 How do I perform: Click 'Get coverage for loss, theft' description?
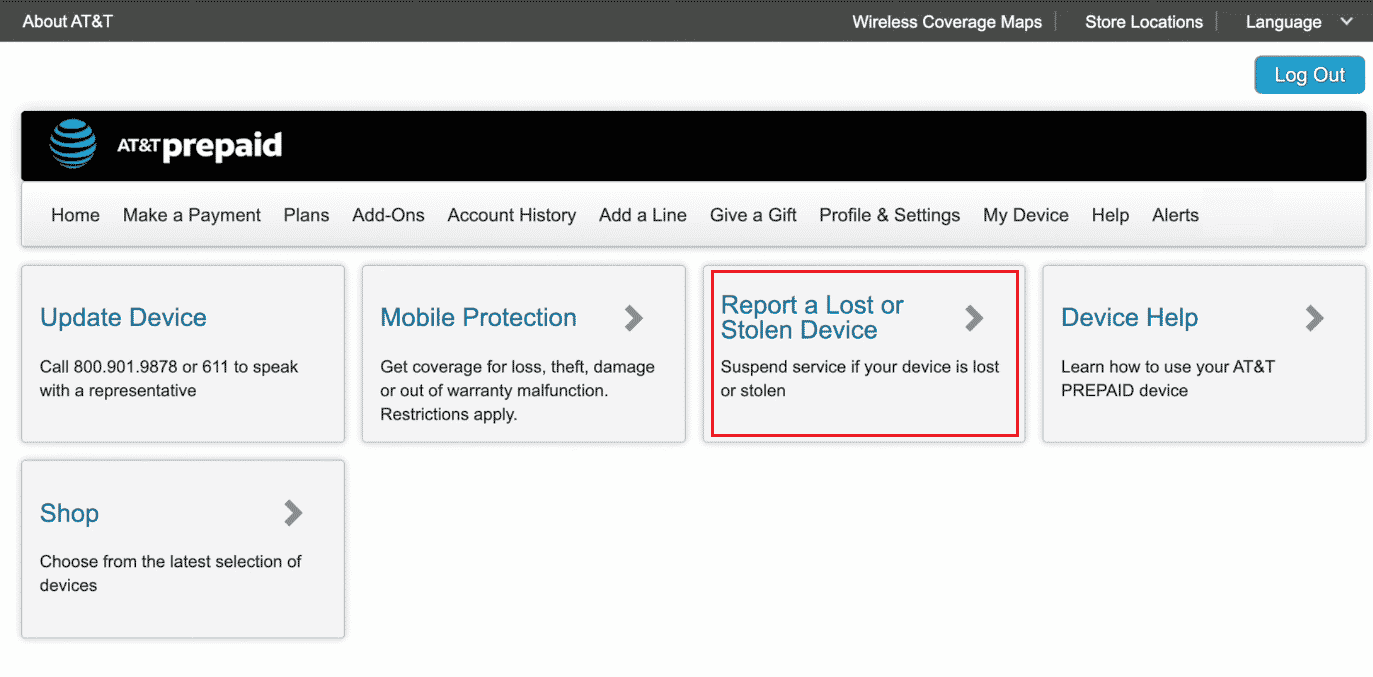pyautogui.click(x=518, y=391)
